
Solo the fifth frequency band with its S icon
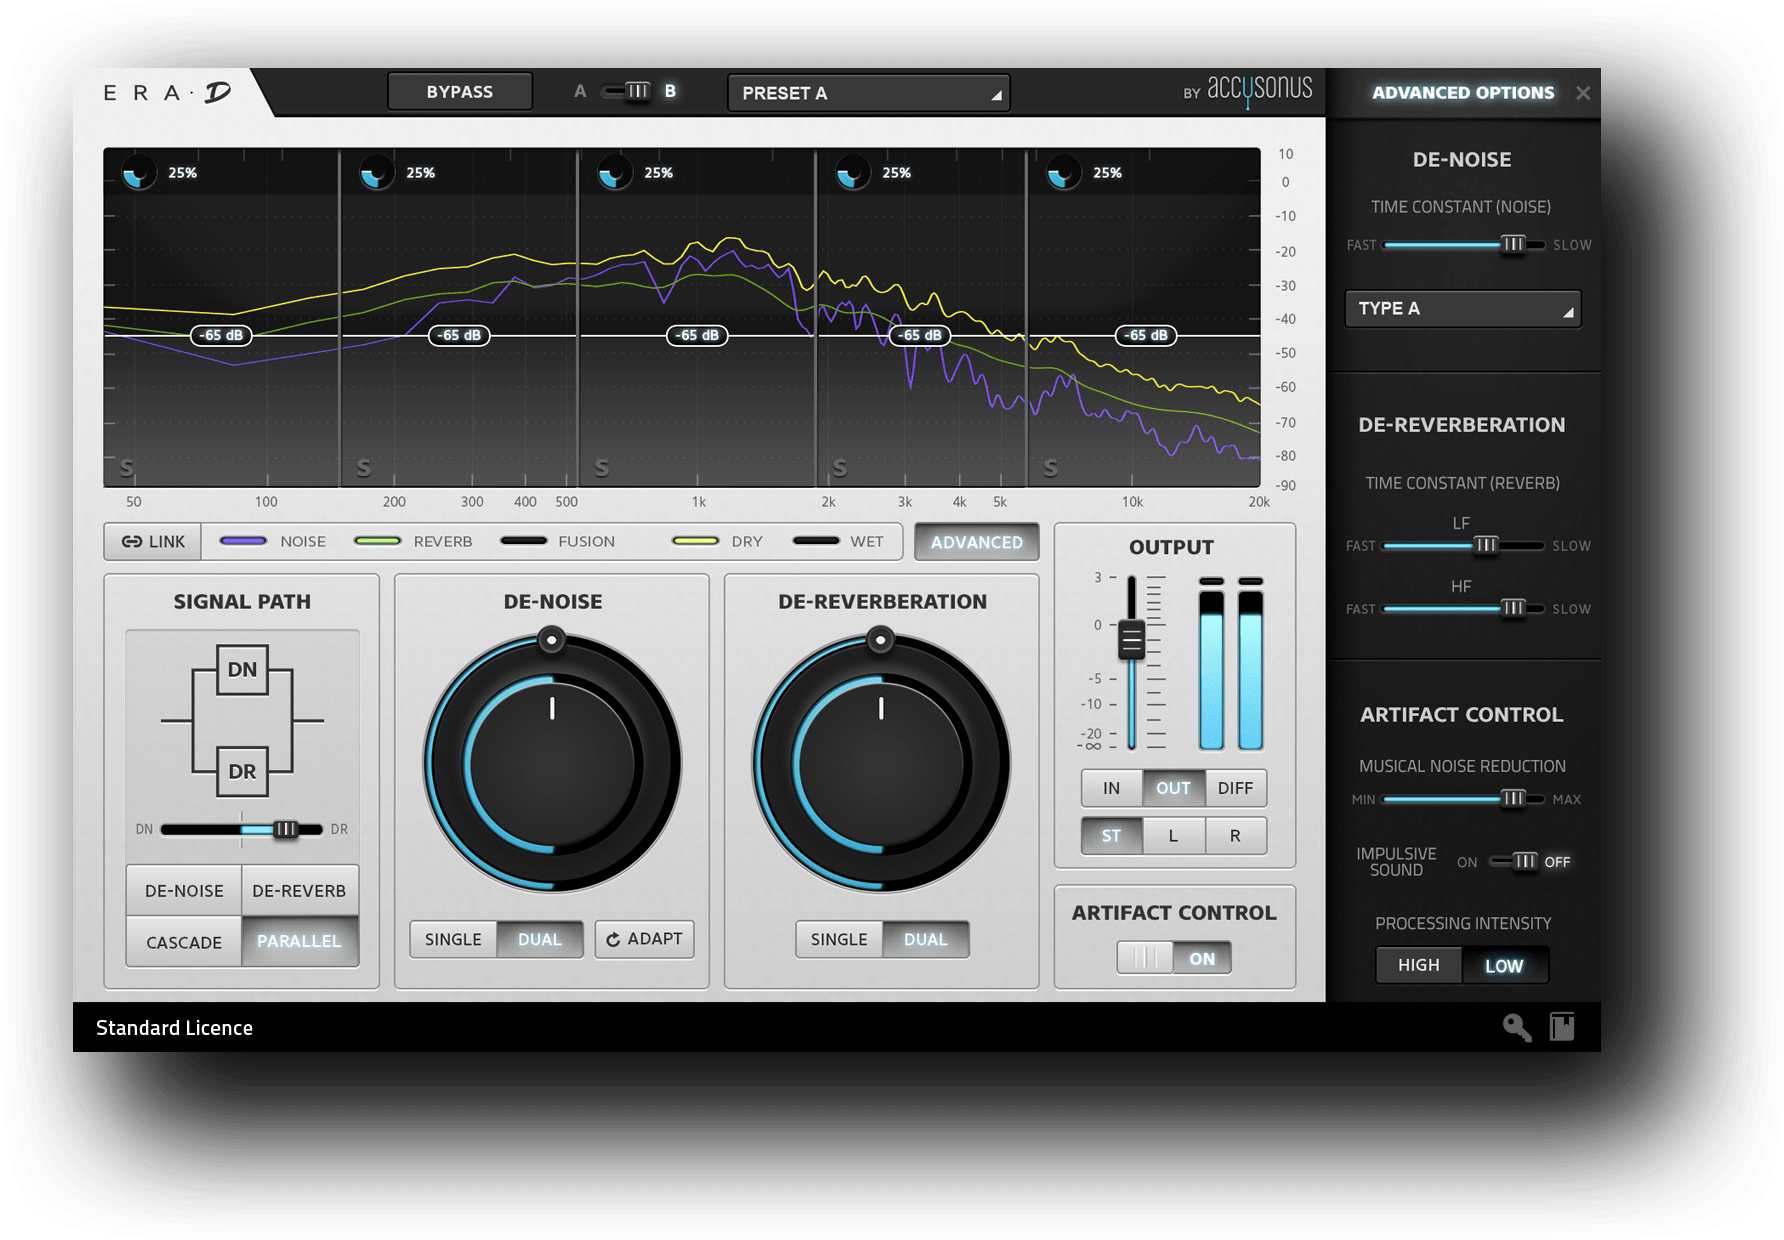1051,468
